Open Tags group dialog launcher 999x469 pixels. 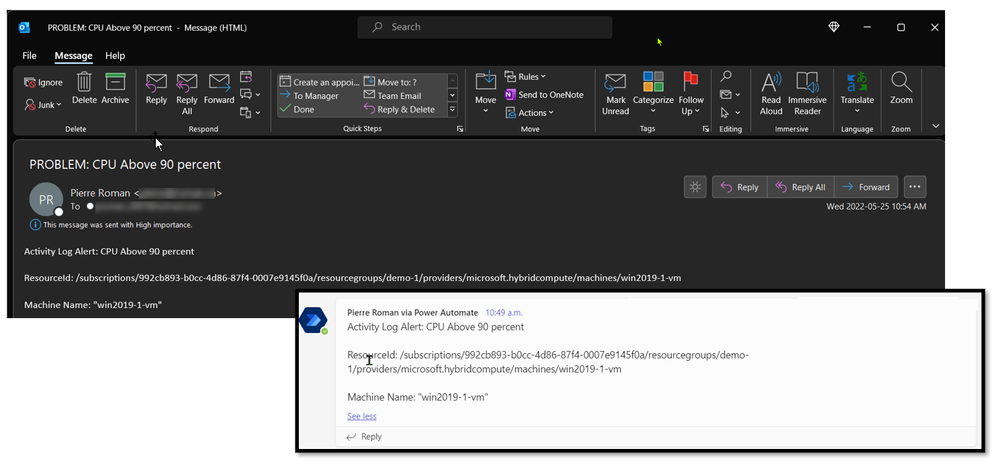coord(705,129)
